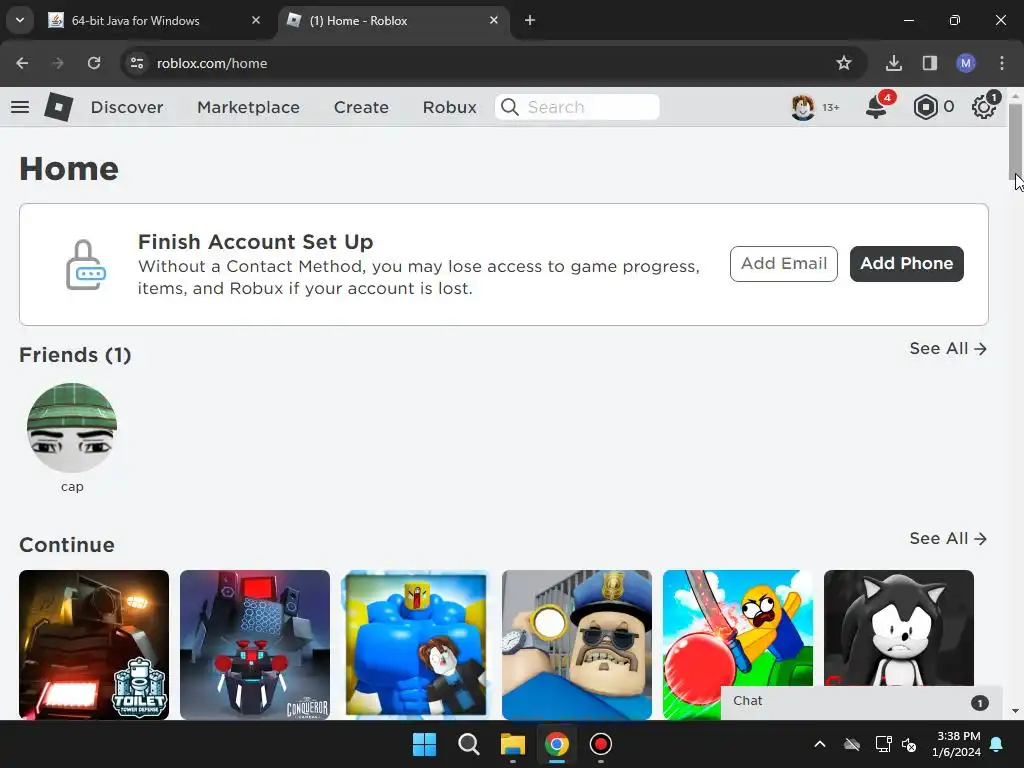The image size is (1024, 768).
Task: Open Windows taskbar search
Action: tap(468, 744)
